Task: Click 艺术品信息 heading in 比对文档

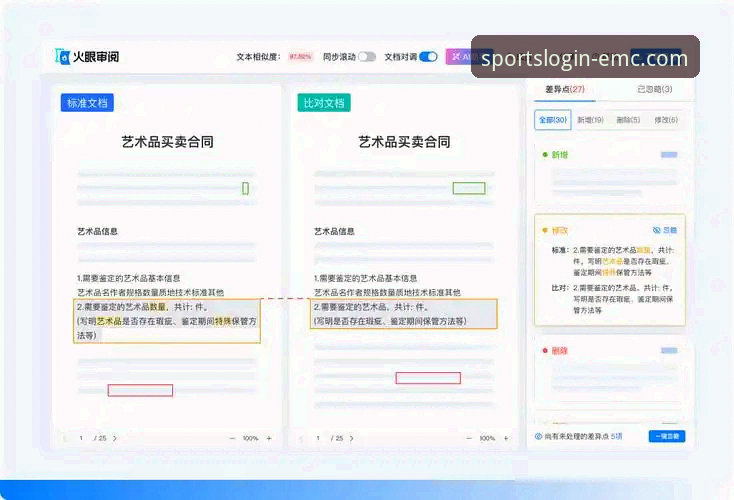Action: pyautogui.click(x=334, y=231)
